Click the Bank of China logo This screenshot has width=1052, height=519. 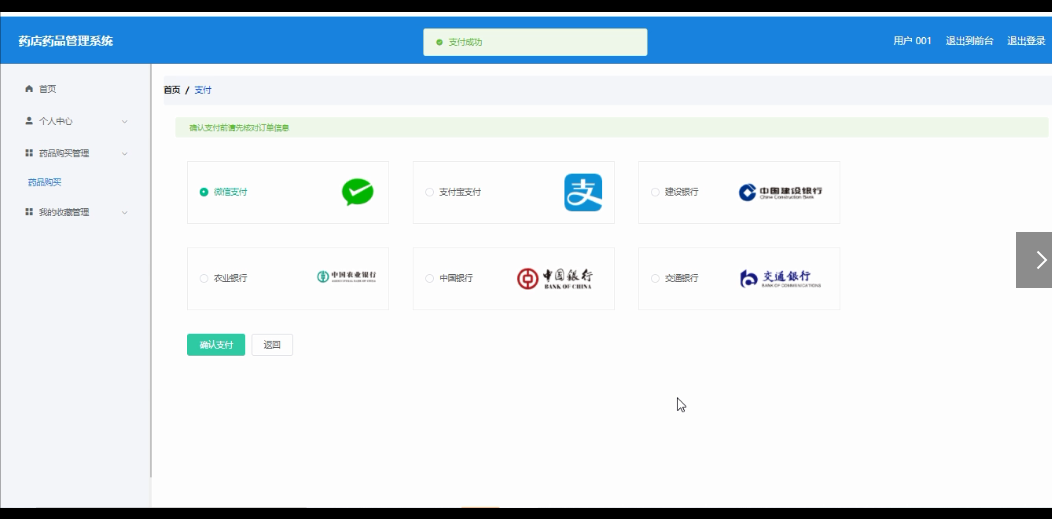555,278
